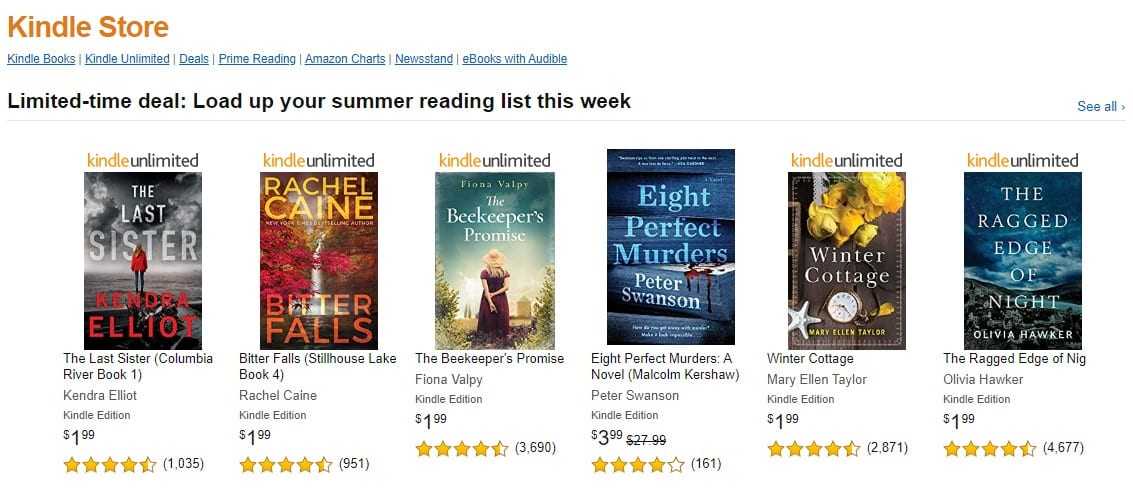Open Amazon Charts
The width and height of the screenshot is (1133, 497).
345,59
